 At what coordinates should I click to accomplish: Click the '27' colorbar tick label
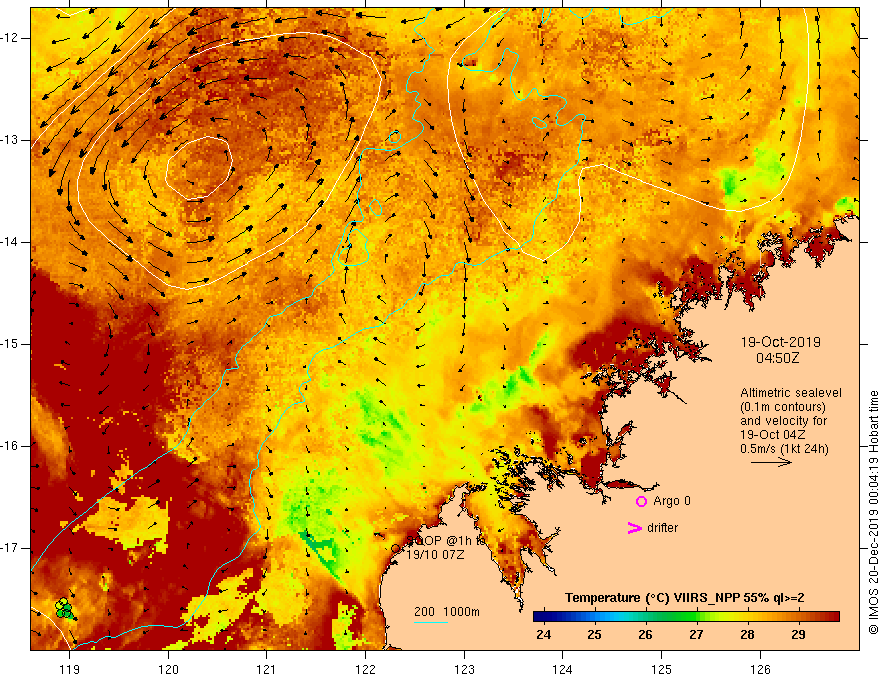click(696, 635)
